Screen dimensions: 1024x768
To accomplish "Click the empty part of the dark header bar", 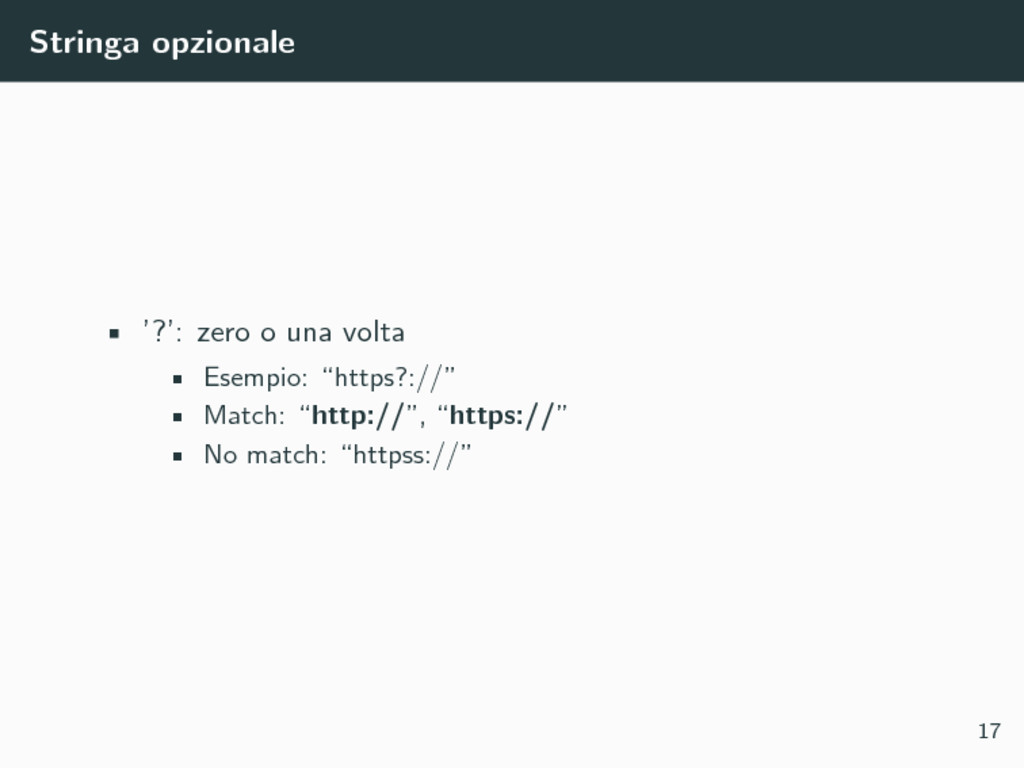I will click(653, 40).
